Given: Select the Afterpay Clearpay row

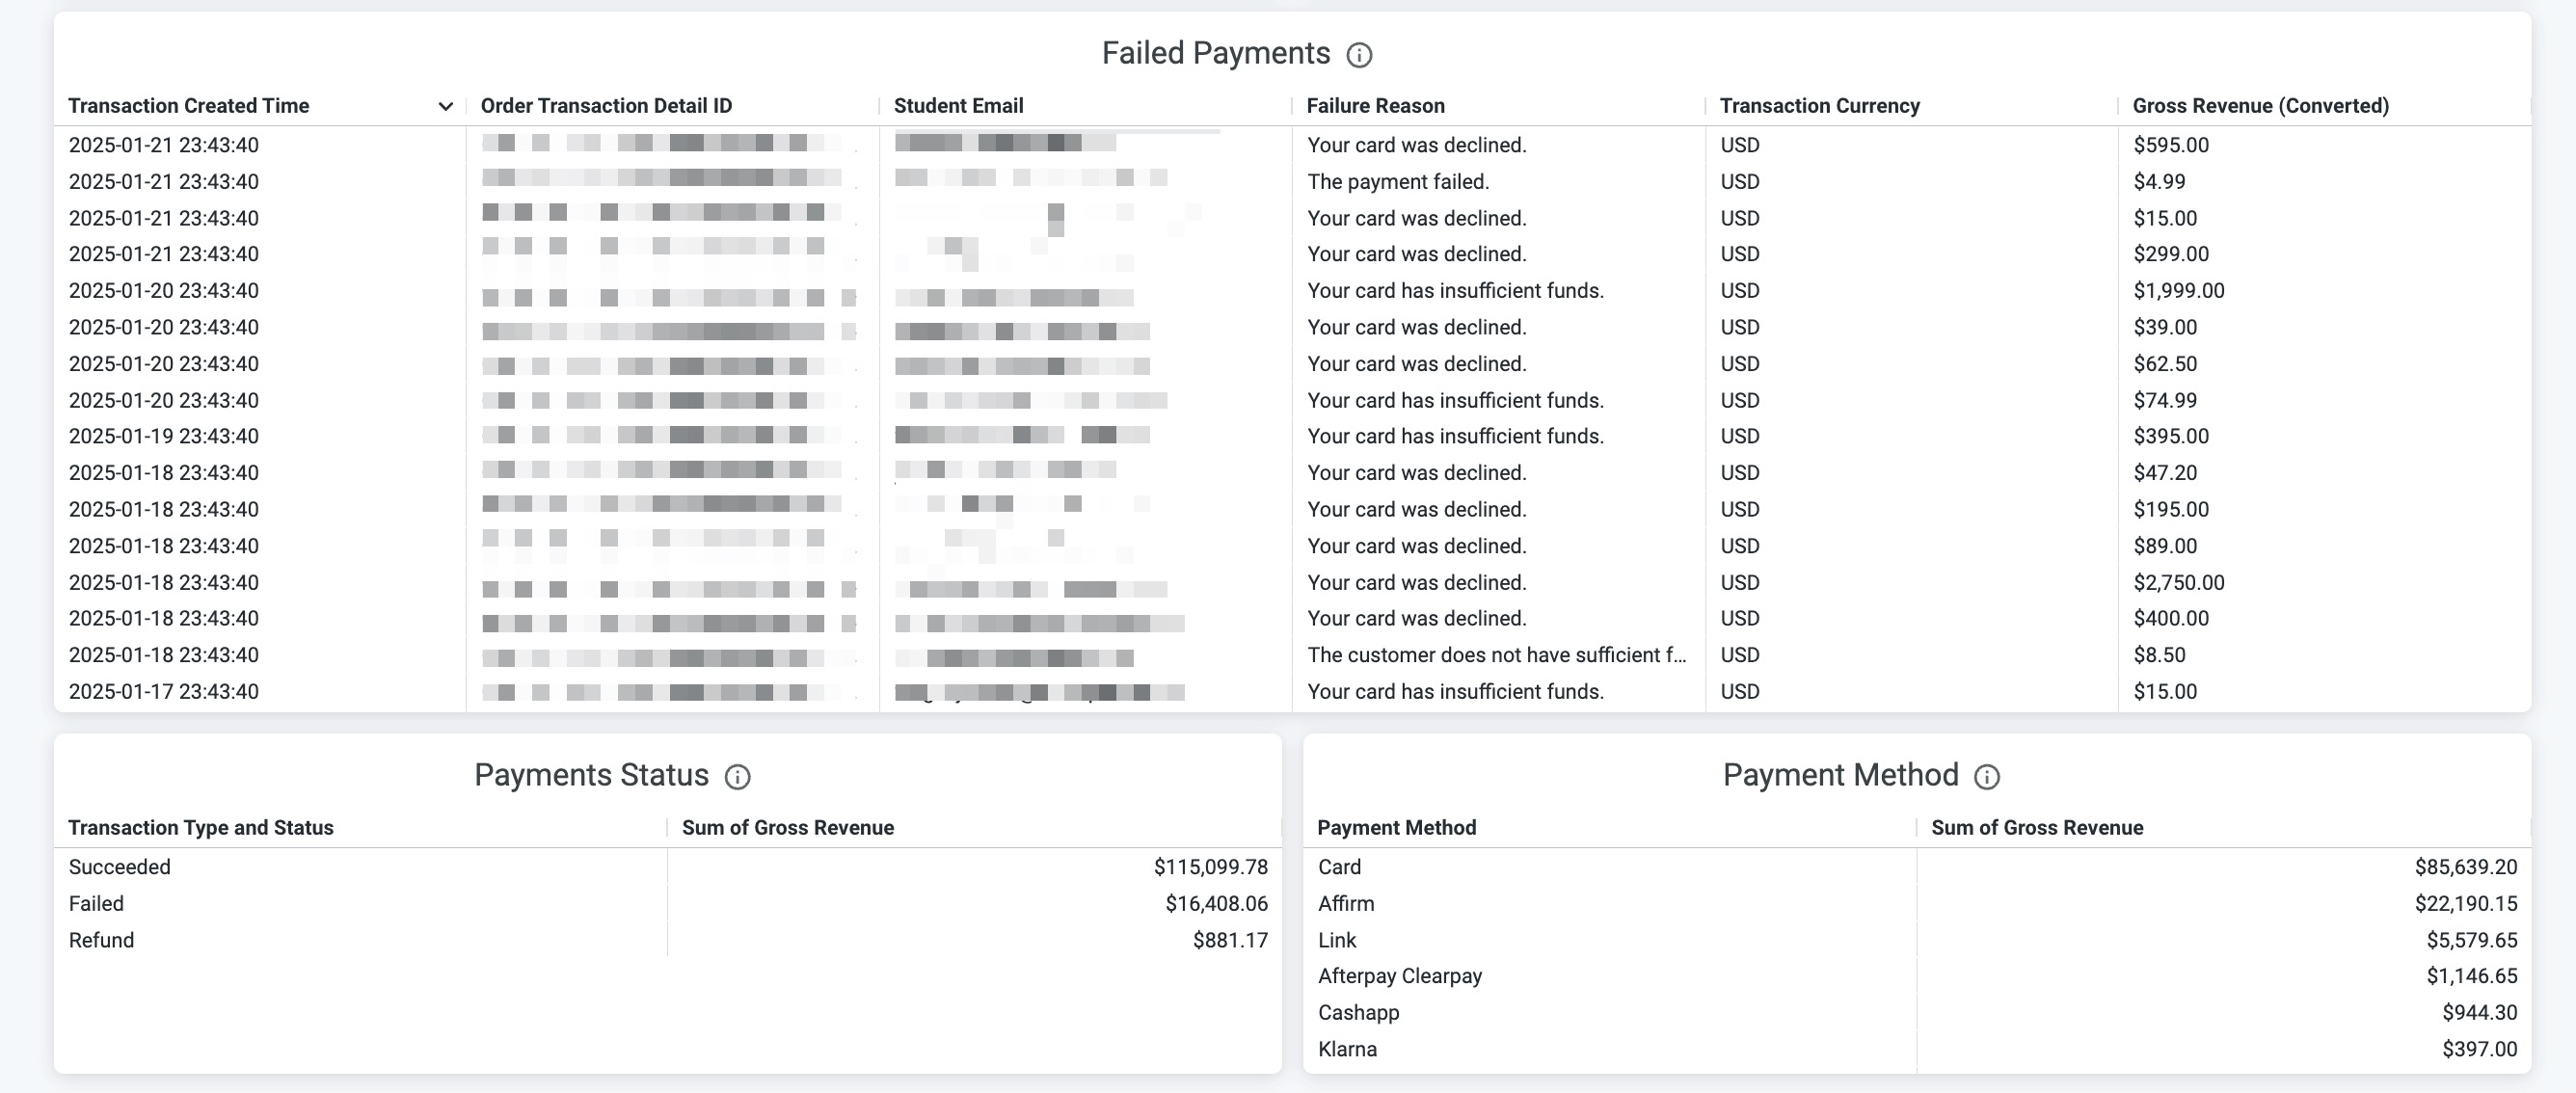Looking at the screenshot, I should tap(1917, 976).
